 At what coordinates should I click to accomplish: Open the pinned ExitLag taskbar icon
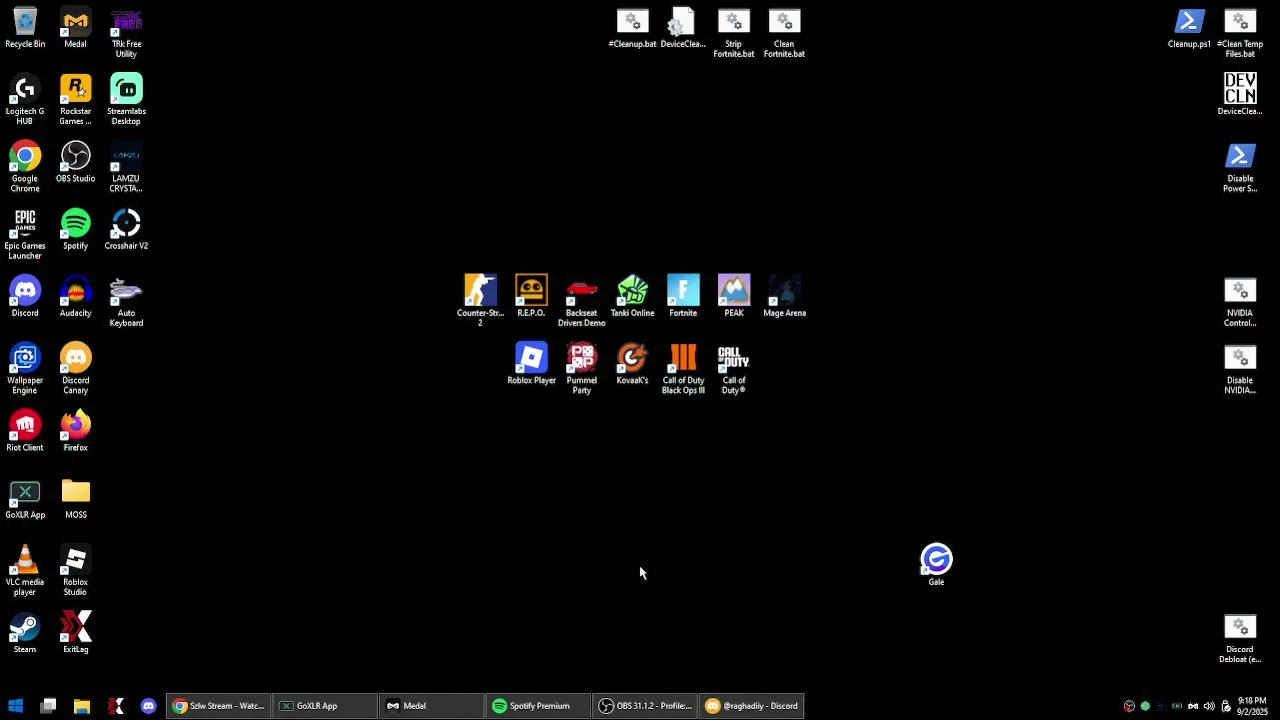(x=115, y=706)
